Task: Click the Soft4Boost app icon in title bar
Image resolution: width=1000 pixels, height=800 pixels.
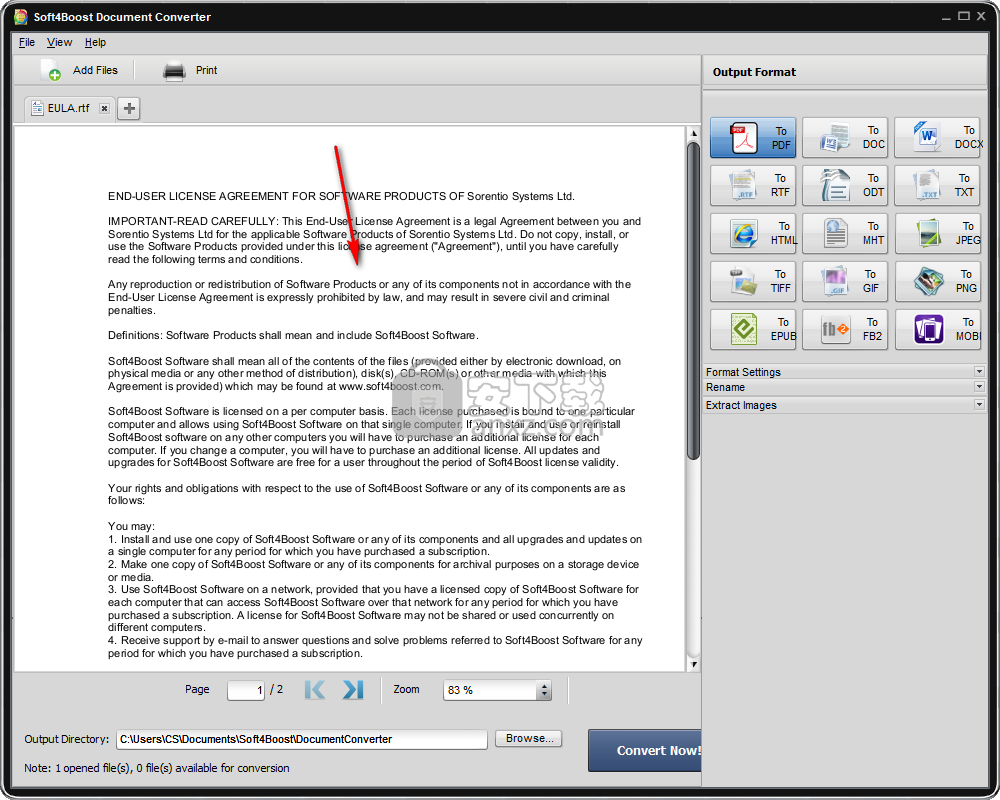Action: pyautogui.click(x=20, y=17)
